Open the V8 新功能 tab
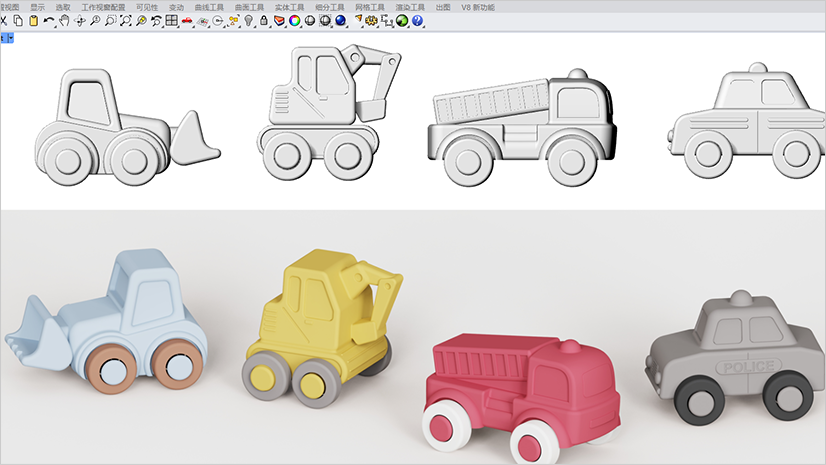 click(477, 7)
